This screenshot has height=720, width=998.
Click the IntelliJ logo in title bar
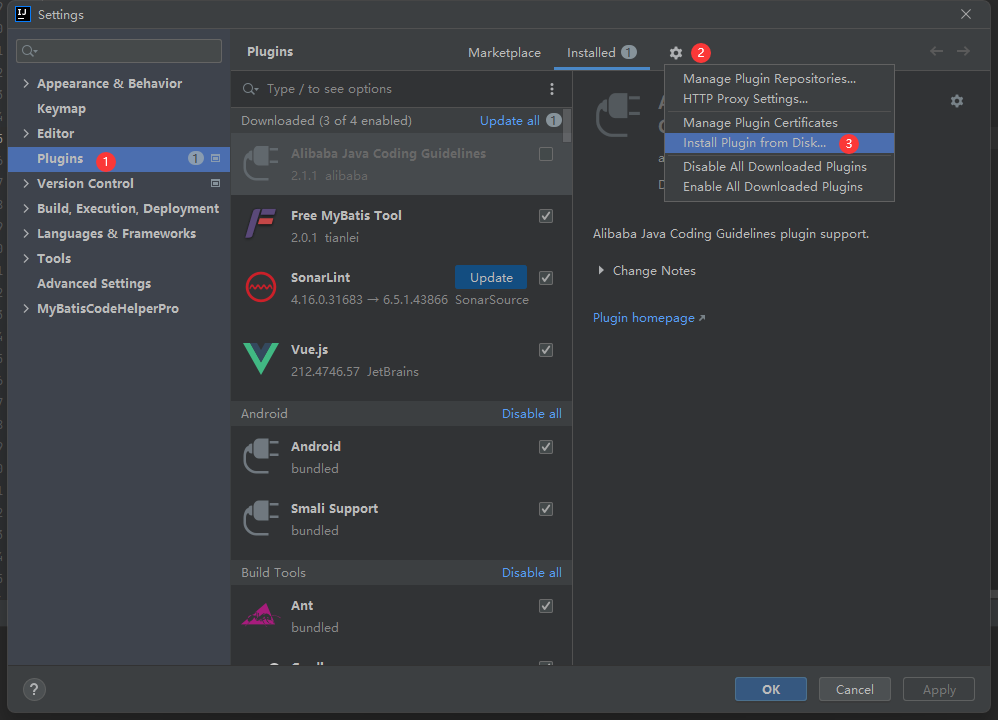(22, 14)
